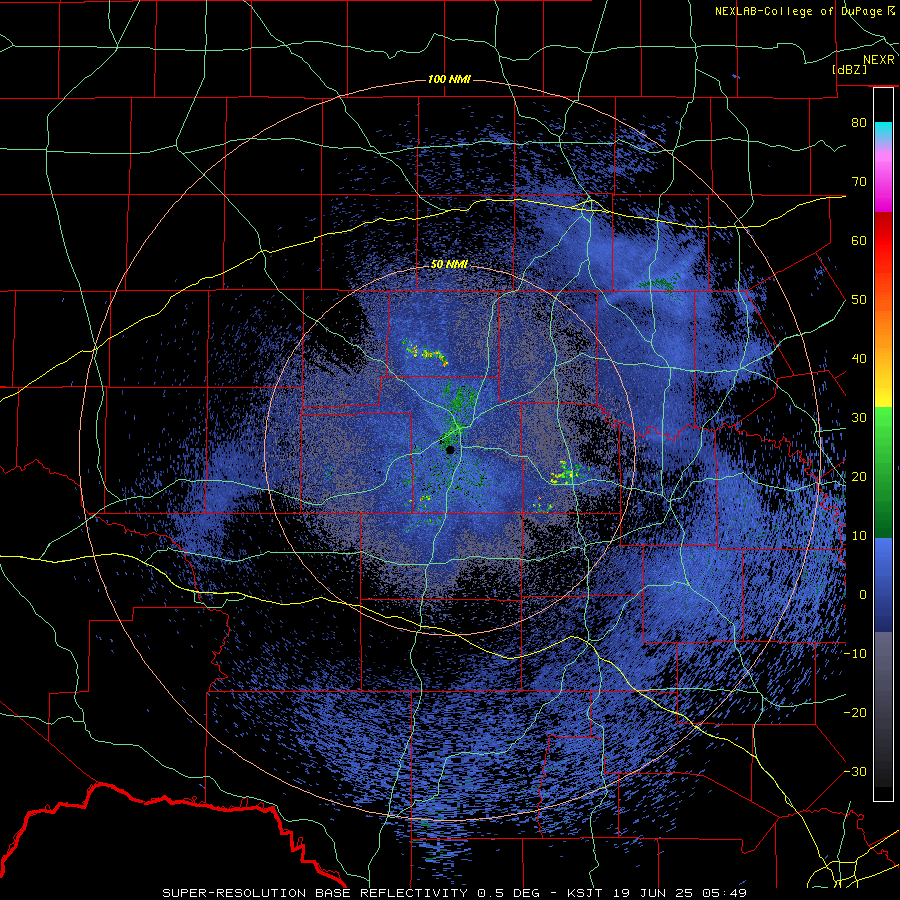This screenshot has height=900, width=900.
Task: Click the 30 value on dBZ scale
Action: tap(859, 418)
